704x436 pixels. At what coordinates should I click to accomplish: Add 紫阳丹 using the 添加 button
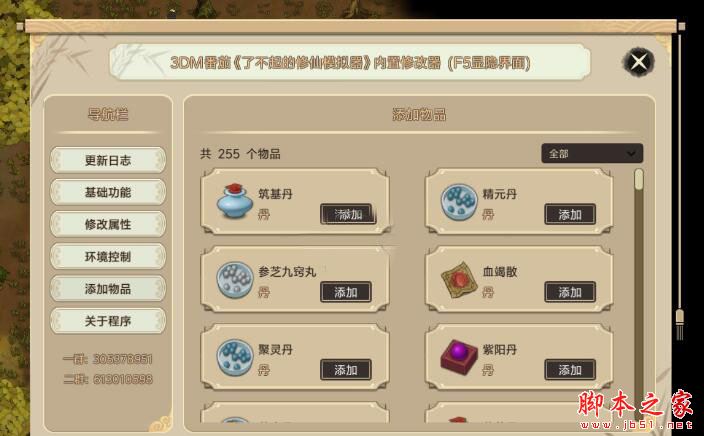click(570, 370)
